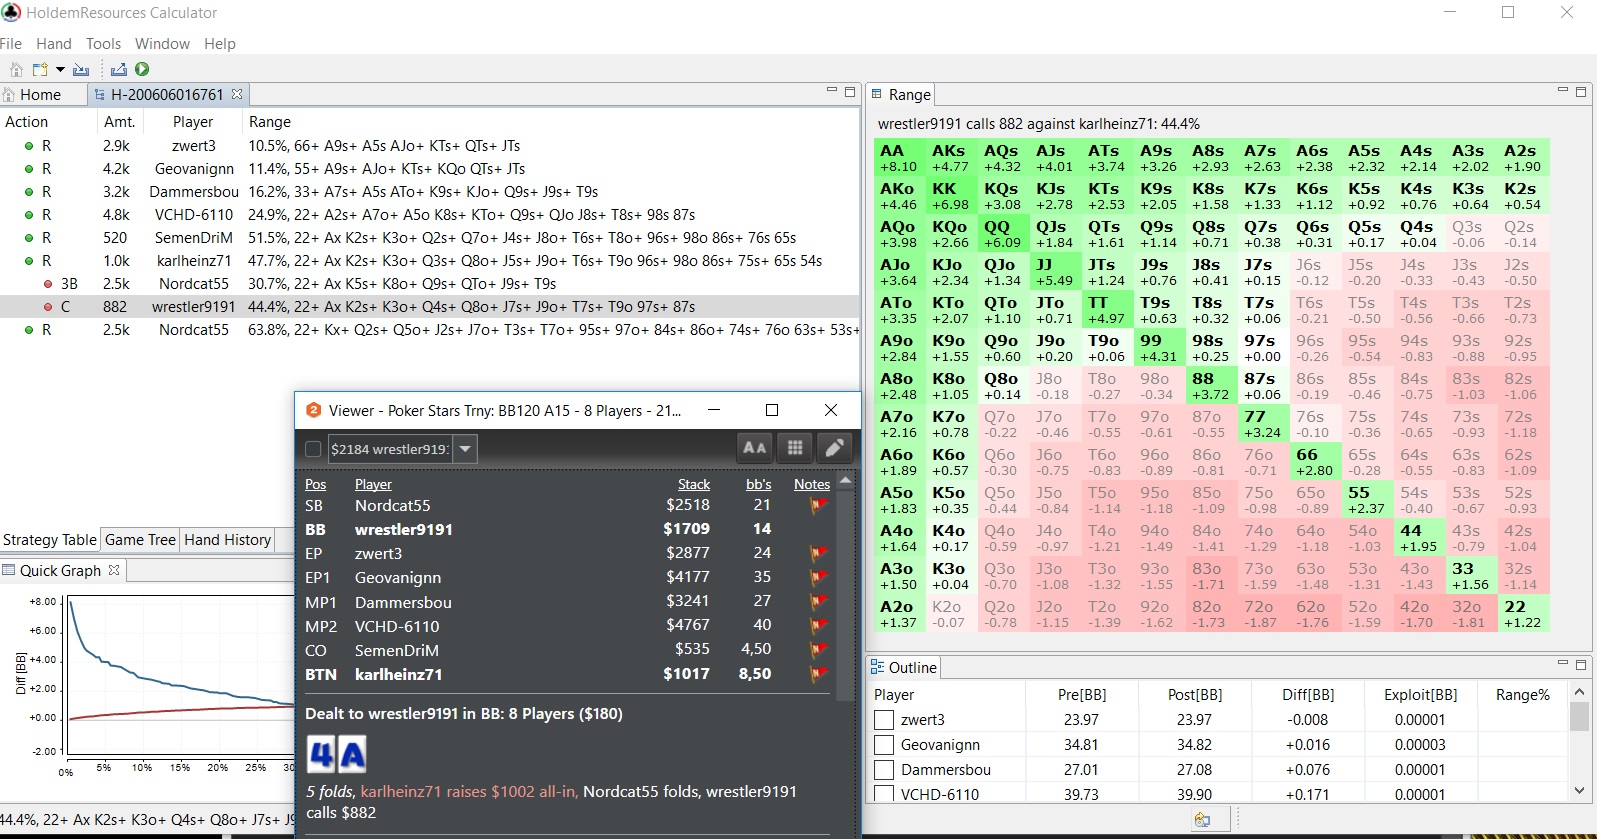This screenshot has width=1597, height=839.
Task: Click the import hand toolbar icon
Action: 81,69
